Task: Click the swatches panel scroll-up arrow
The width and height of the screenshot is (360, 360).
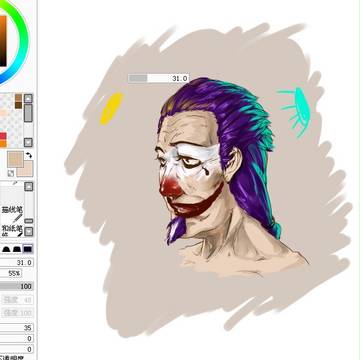Action: (28, 98)
